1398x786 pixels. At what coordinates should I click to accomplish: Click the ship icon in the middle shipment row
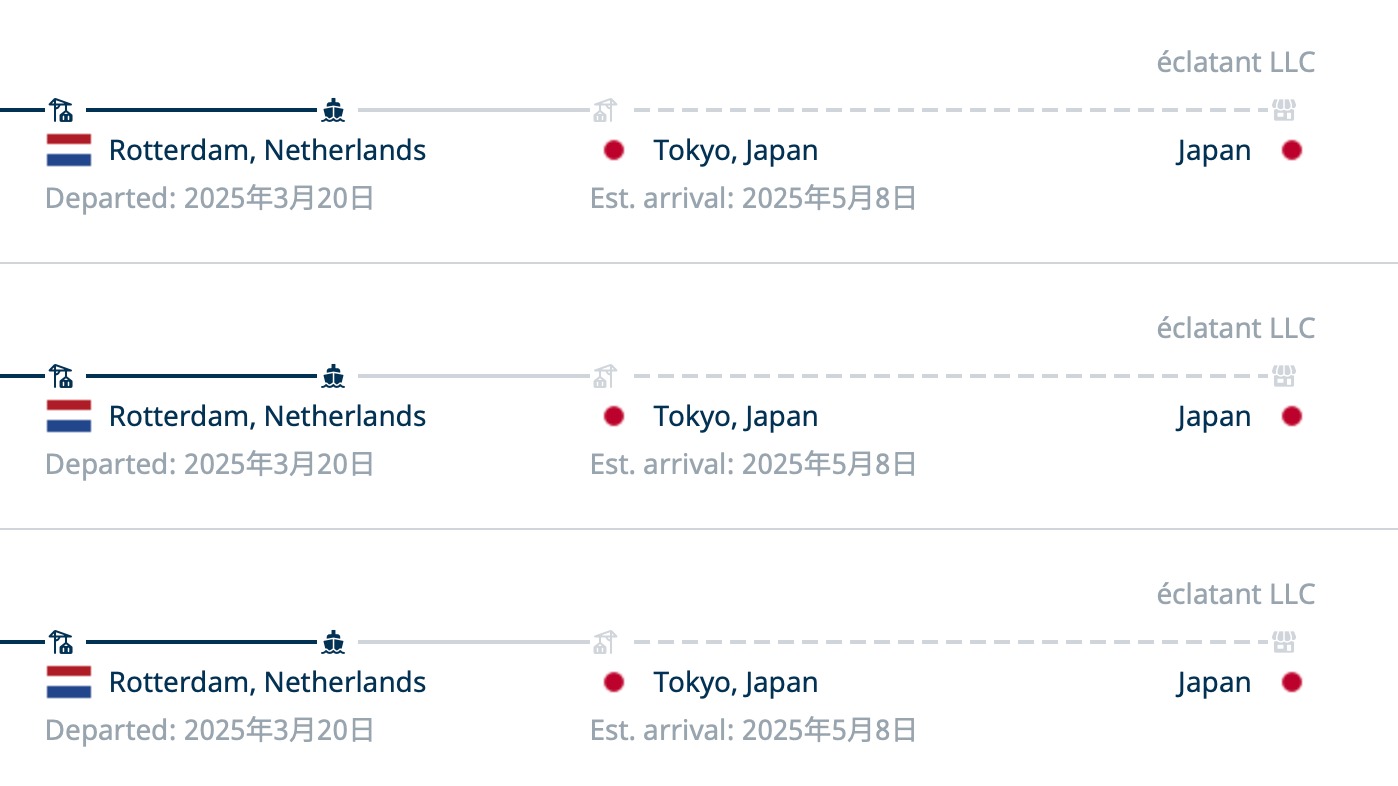(x=334, y=376)
